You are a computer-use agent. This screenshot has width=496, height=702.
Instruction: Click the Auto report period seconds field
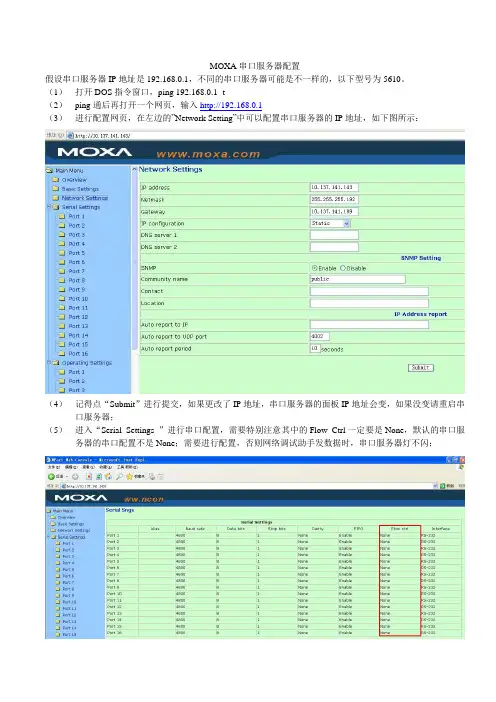point(315,348)
